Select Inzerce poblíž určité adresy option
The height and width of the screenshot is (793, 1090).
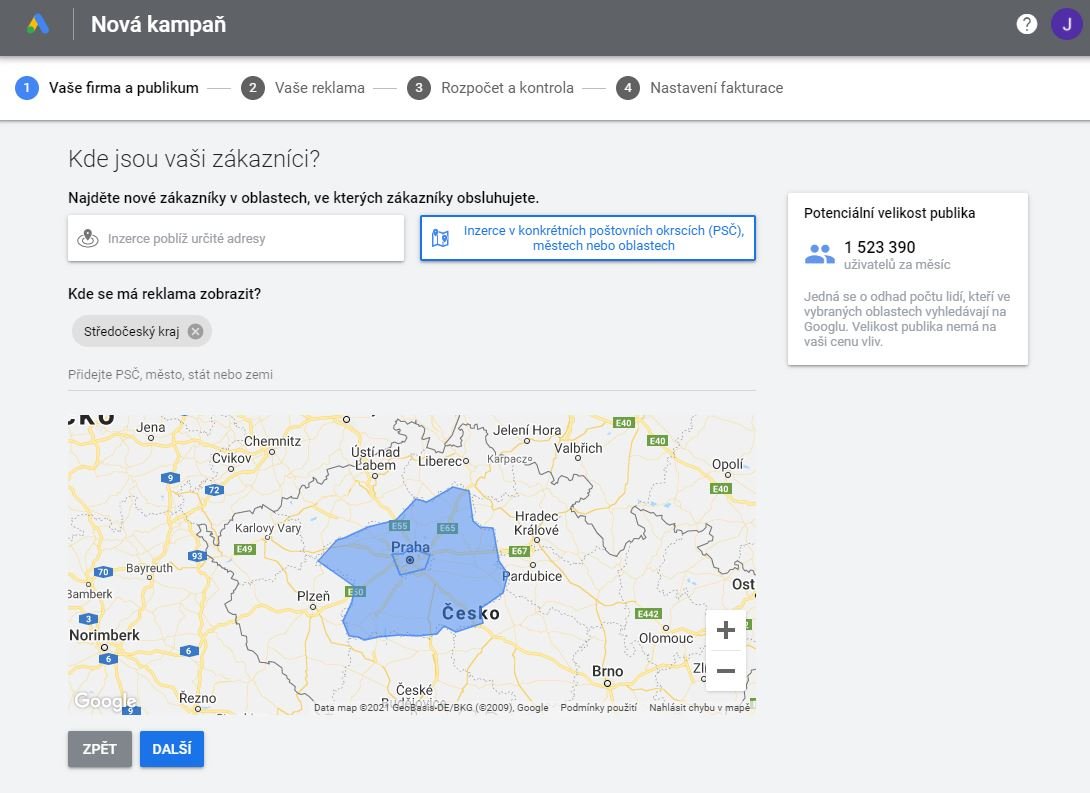pyautogui.click(x=236, y=238)
